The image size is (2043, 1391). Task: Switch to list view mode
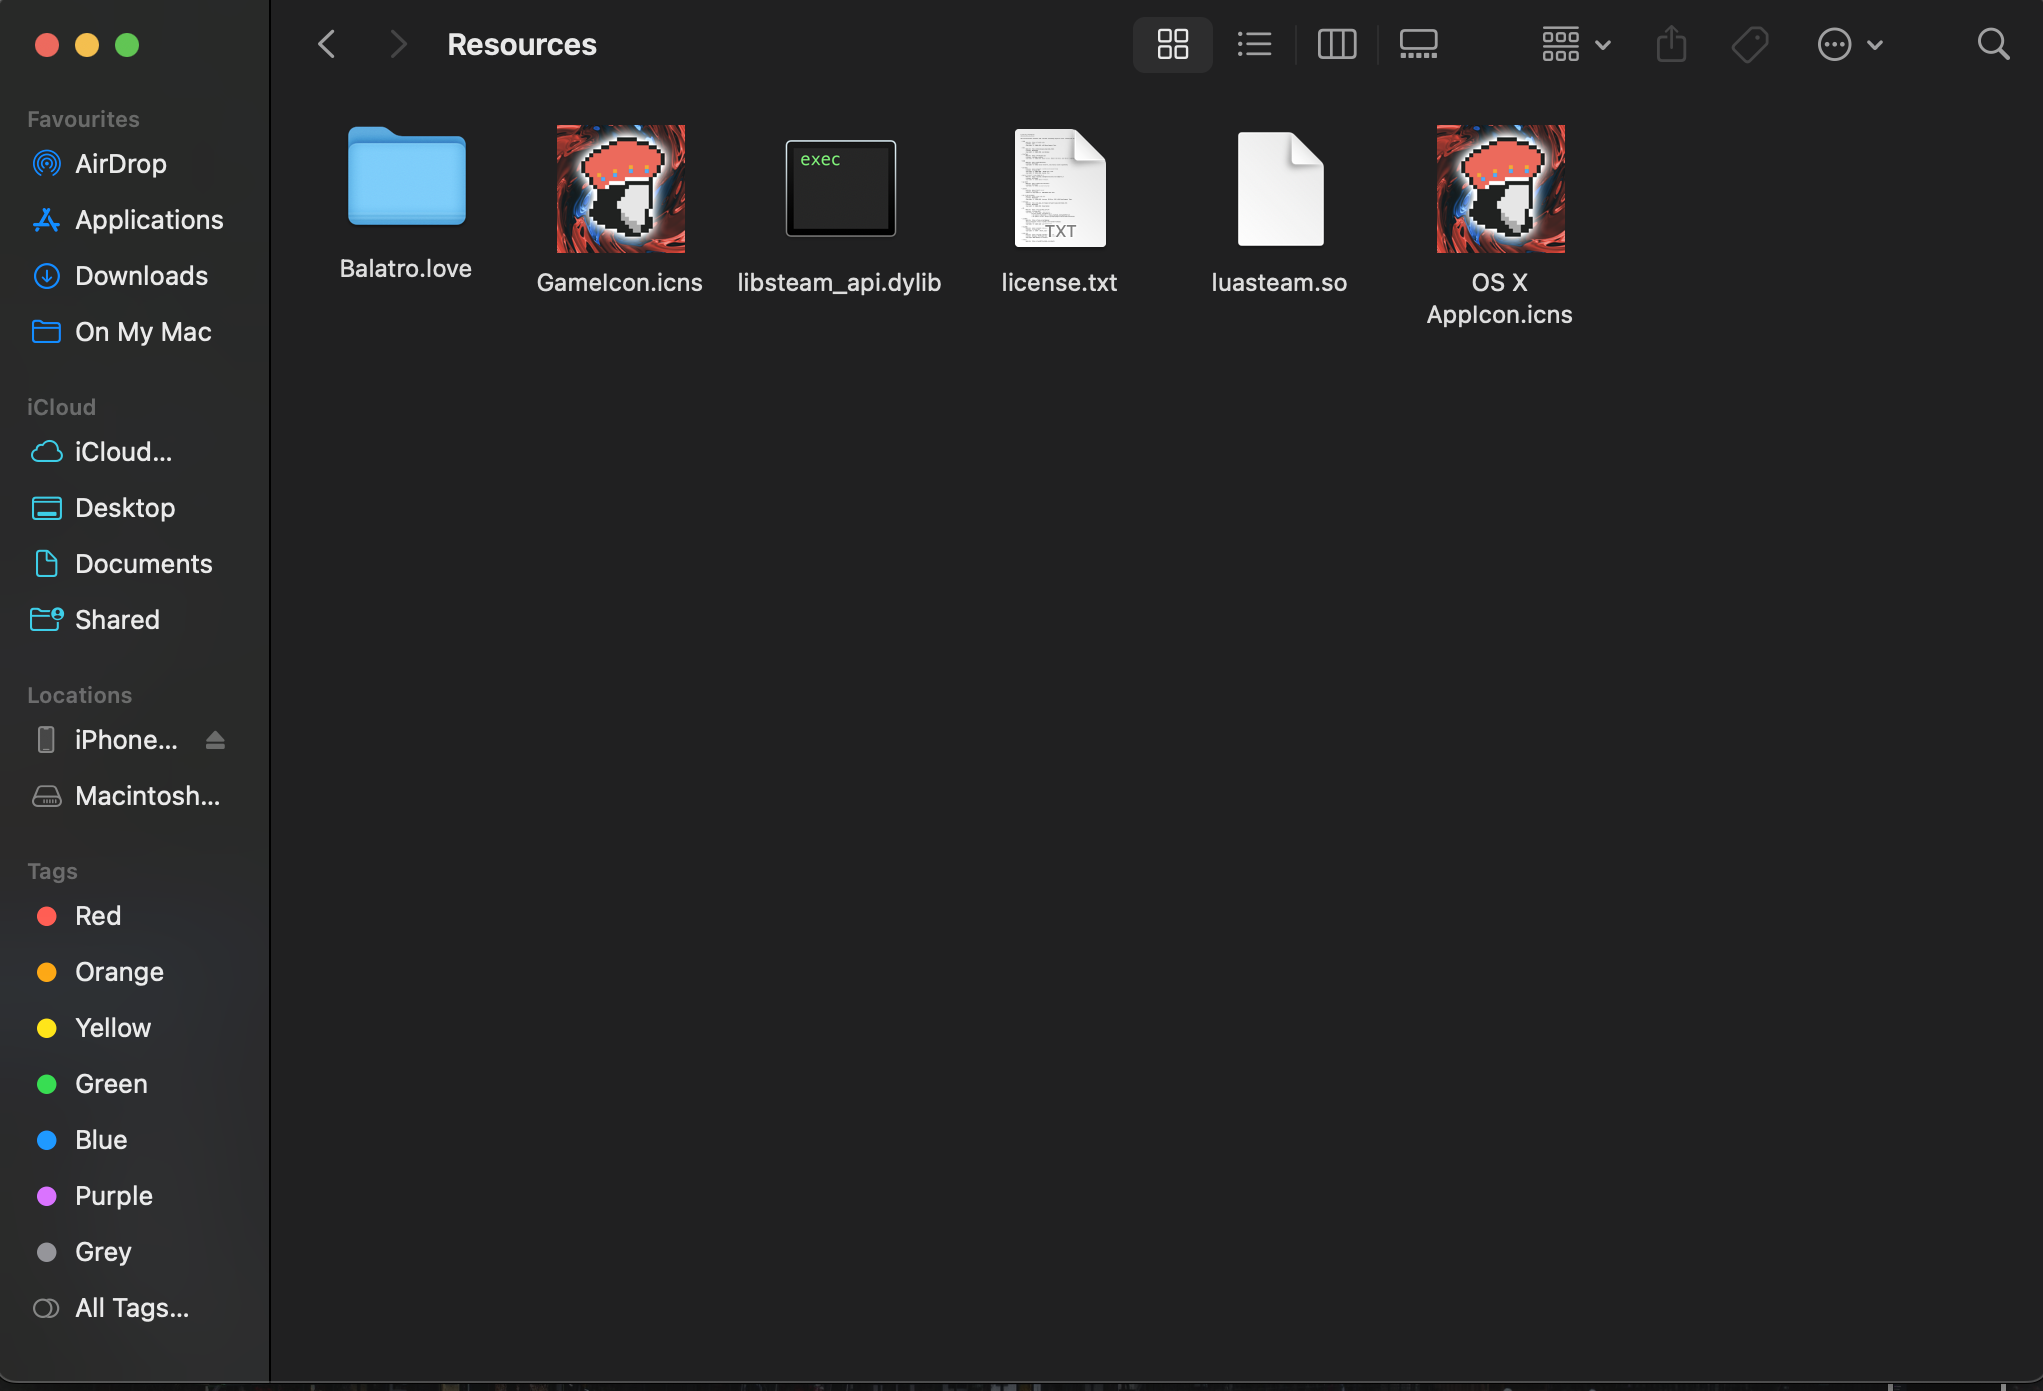point(1254,44)
